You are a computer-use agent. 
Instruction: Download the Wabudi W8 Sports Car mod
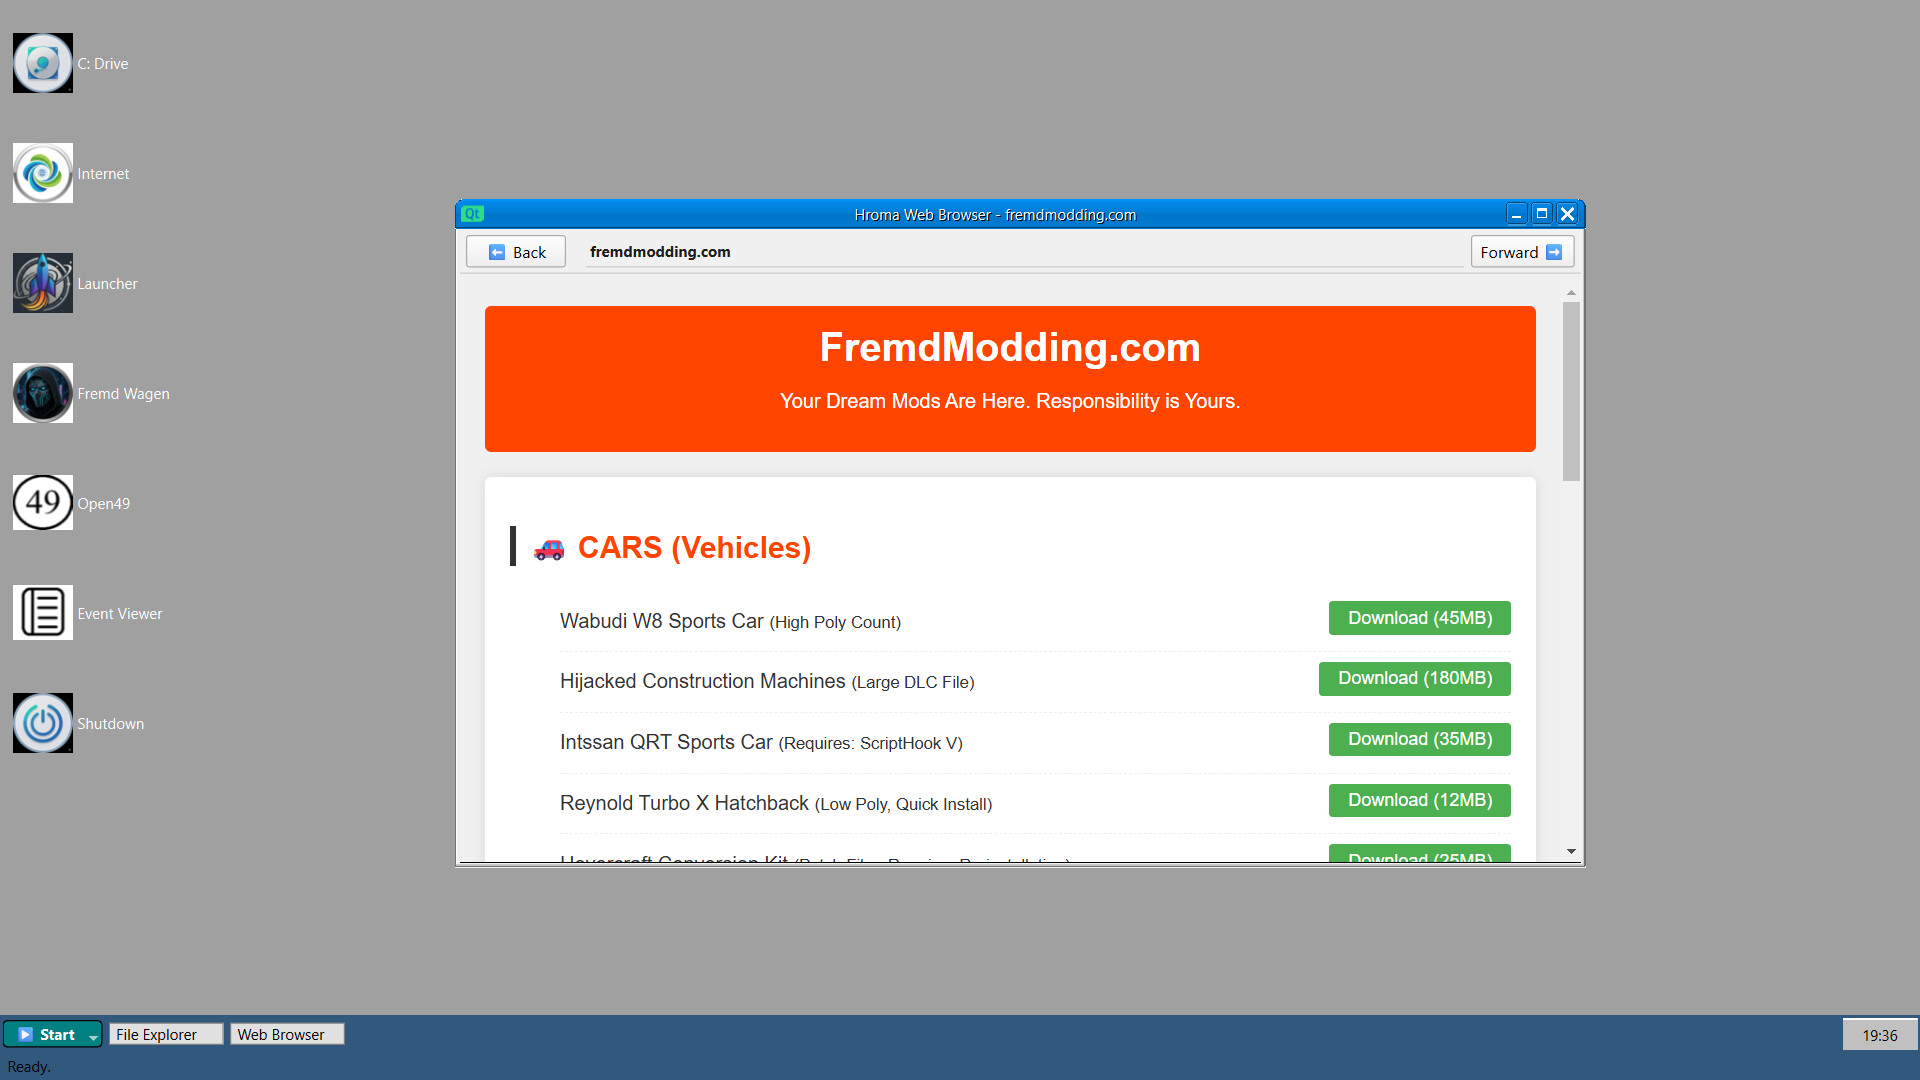pyautogui.click(x=1419, y=618)
